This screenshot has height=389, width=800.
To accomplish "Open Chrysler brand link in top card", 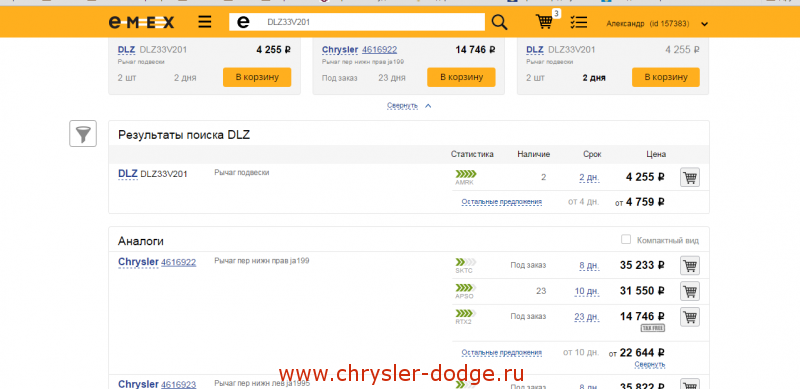I will (340, 50).
